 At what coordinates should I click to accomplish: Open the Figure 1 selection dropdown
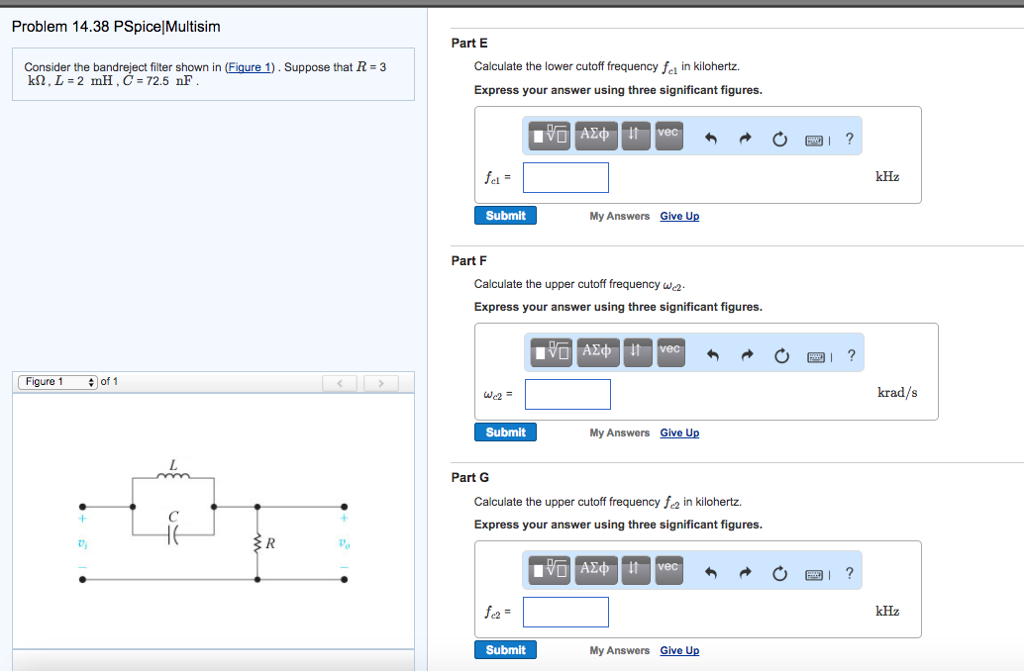(x=55, y=381)
